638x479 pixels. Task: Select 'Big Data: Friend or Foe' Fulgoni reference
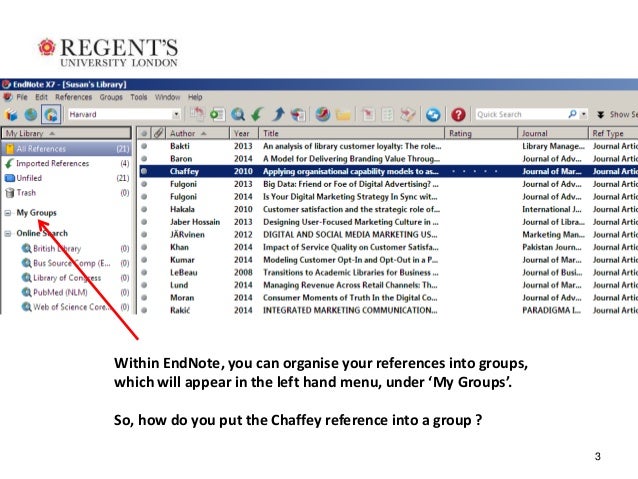point(388,184)
